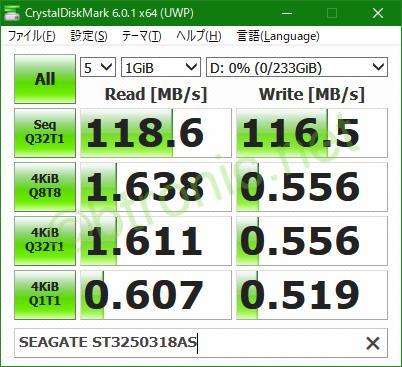Open the test size dropdown showing 1GiB
The height and width of the screenshot is (367, 402).
[161, 67]
